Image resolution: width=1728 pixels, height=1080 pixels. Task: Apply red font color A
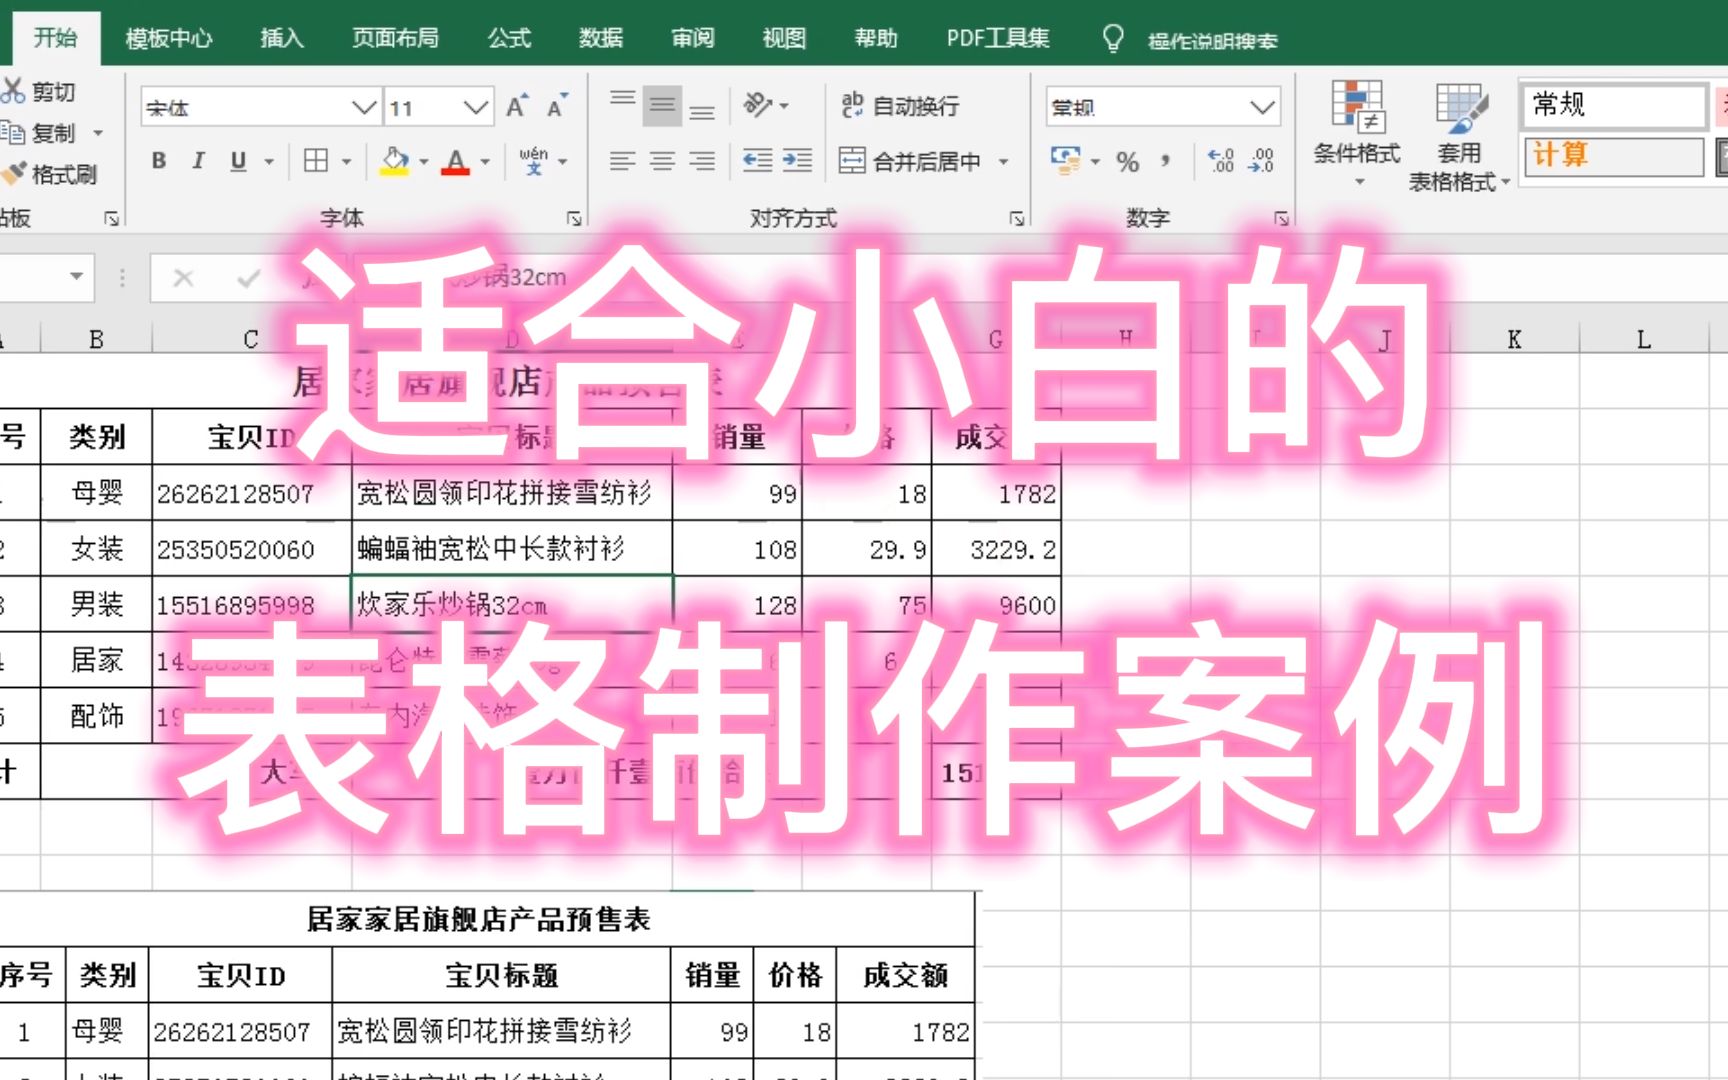click(456, 160)
